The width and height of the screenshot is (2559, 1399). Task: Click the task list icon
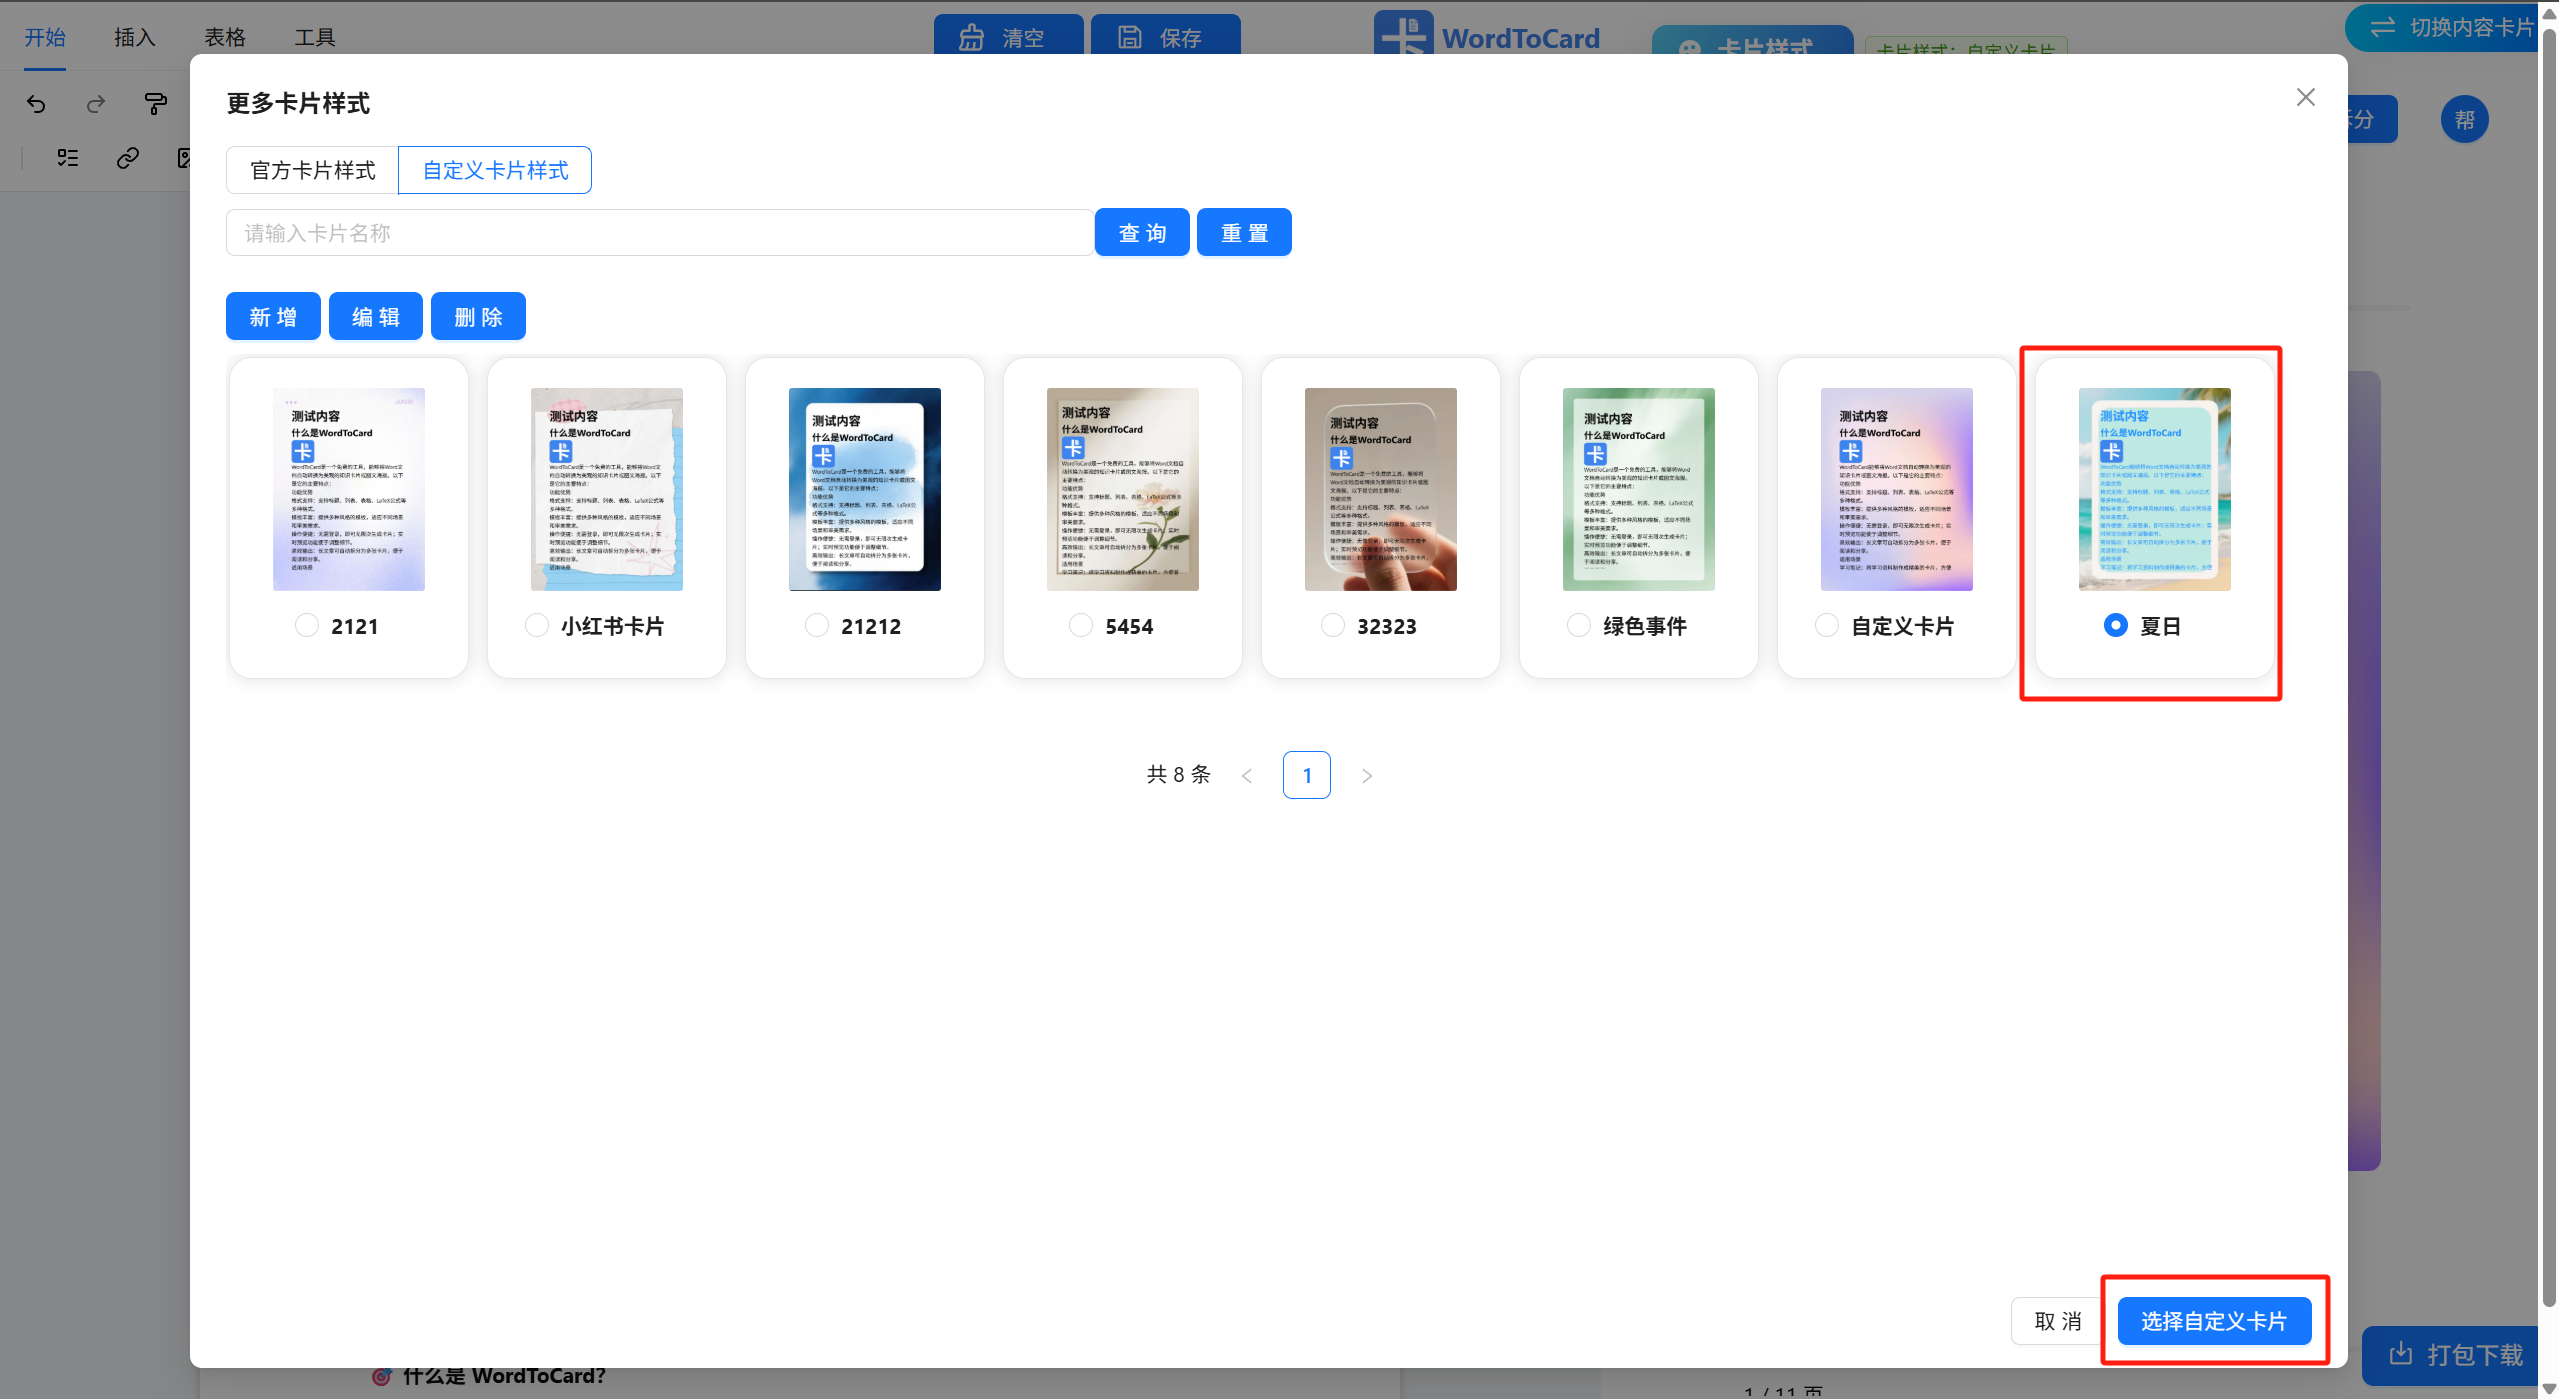click(67, 157)
